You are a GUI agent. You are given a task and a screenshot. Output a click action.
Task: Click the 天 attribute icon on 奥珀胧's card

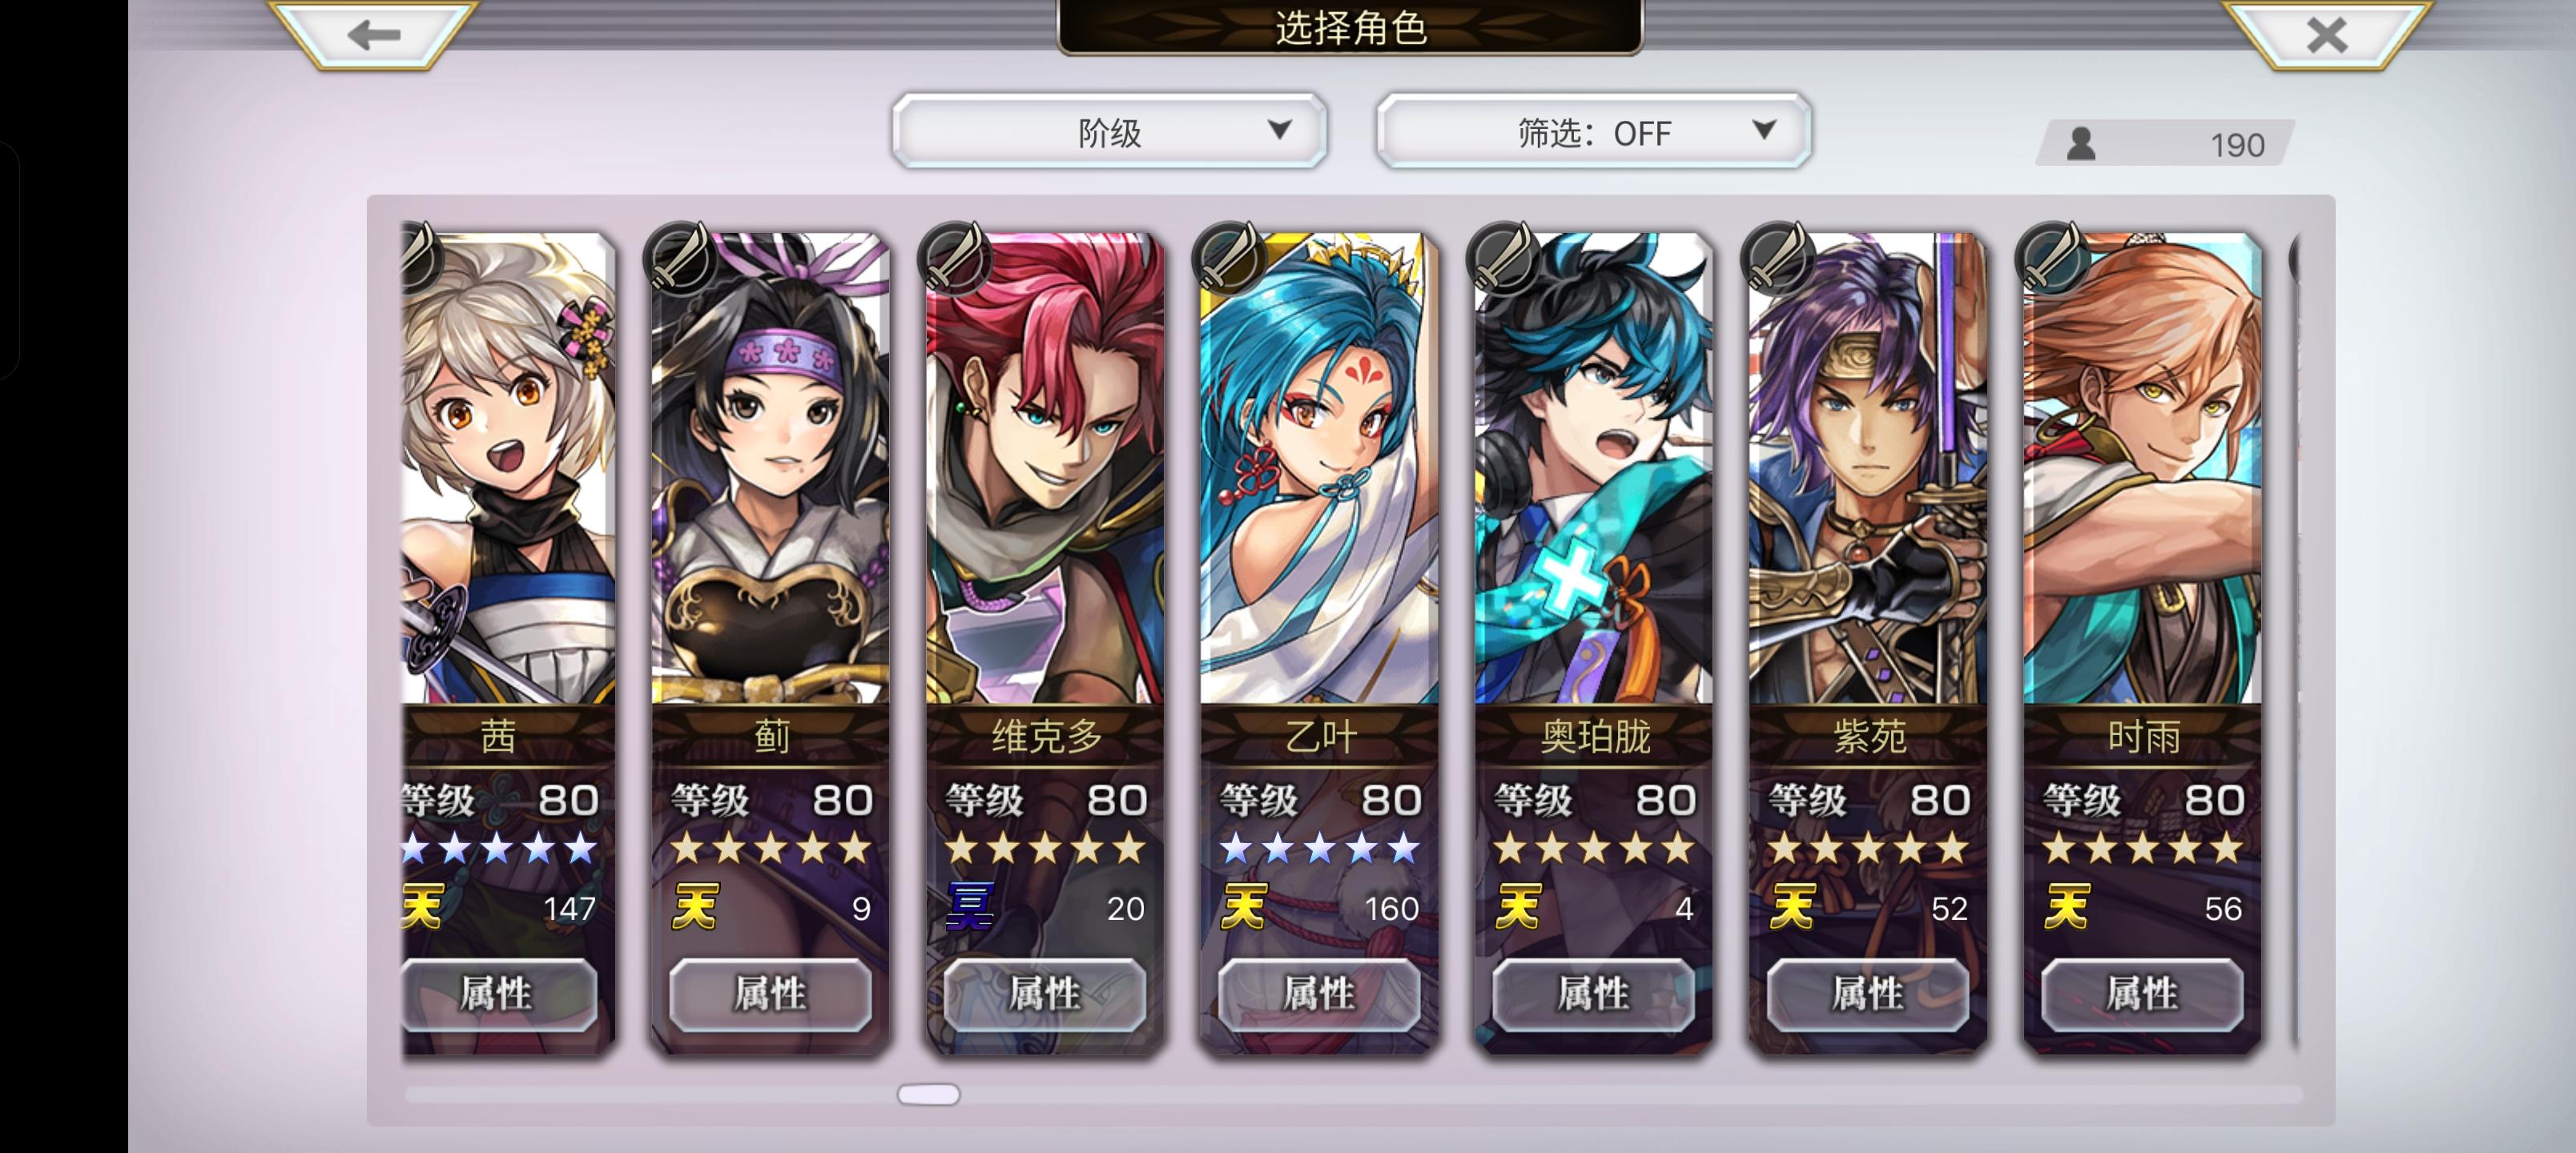1518,908
